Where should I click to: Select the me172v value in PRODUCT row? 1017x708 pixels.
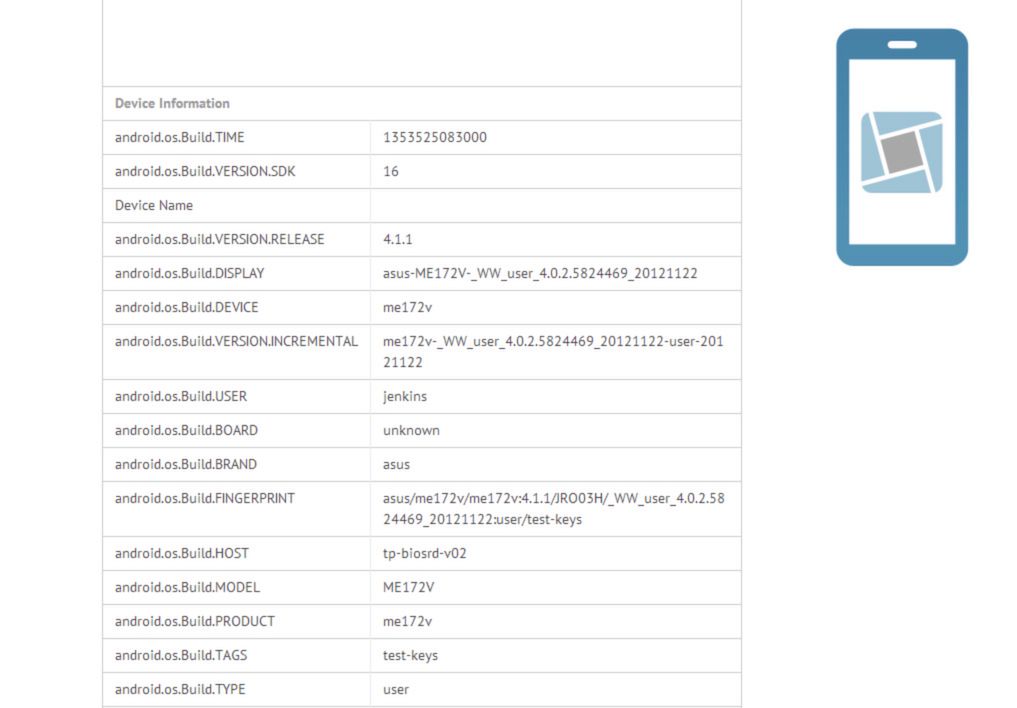coord(407,621)
